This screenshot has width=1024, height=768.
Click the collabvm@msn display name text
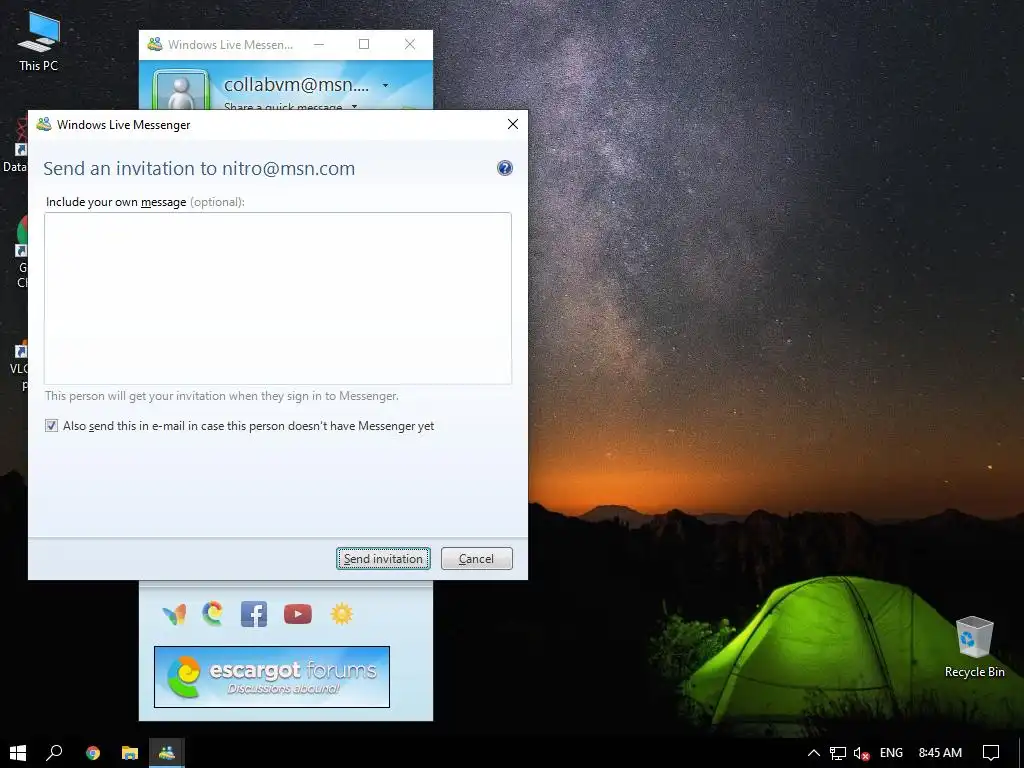(x=296, y=85)
